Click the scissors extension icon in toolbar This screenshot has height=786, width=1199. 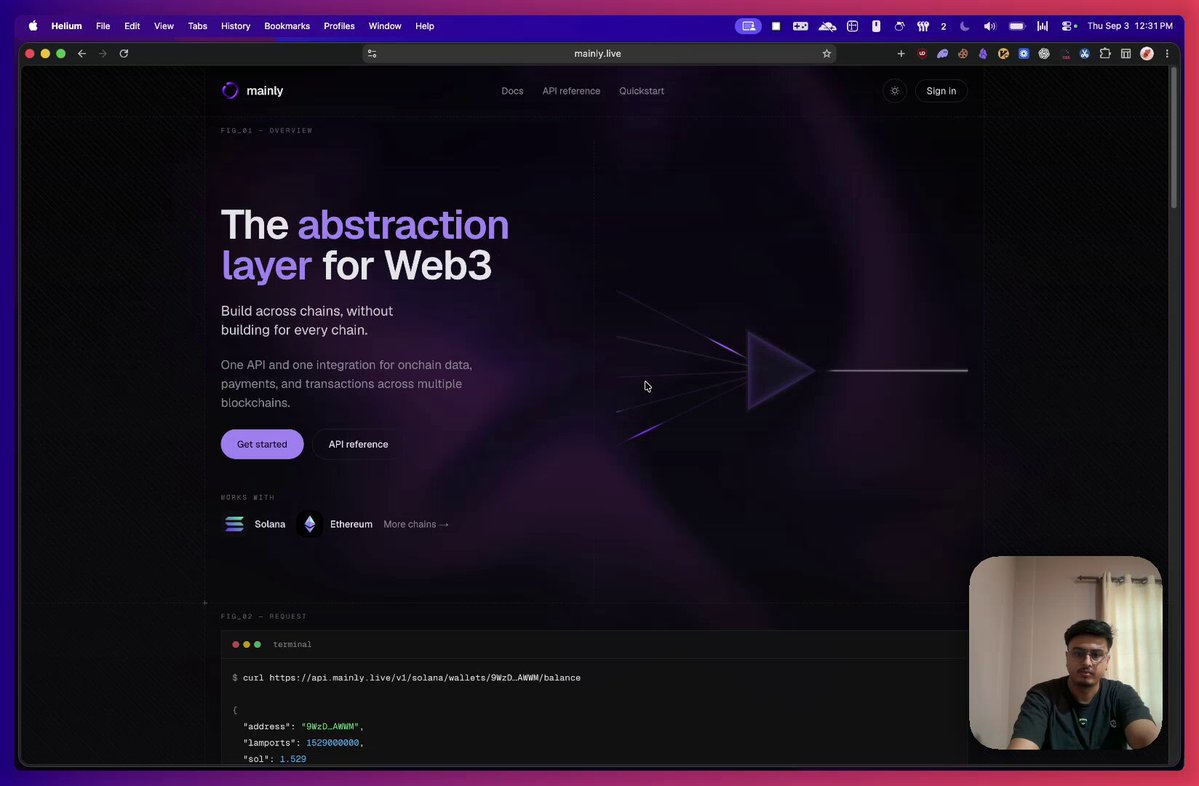click(1084, 54)
